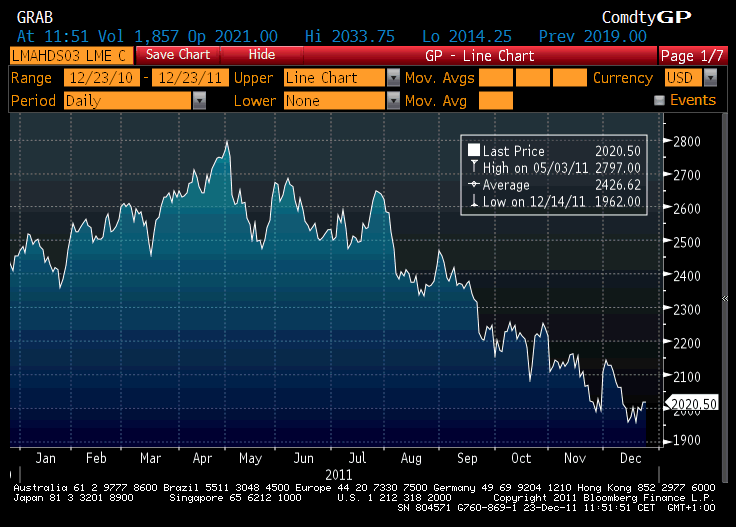
Task: Click the Range start date field
Action: point(101,78)
